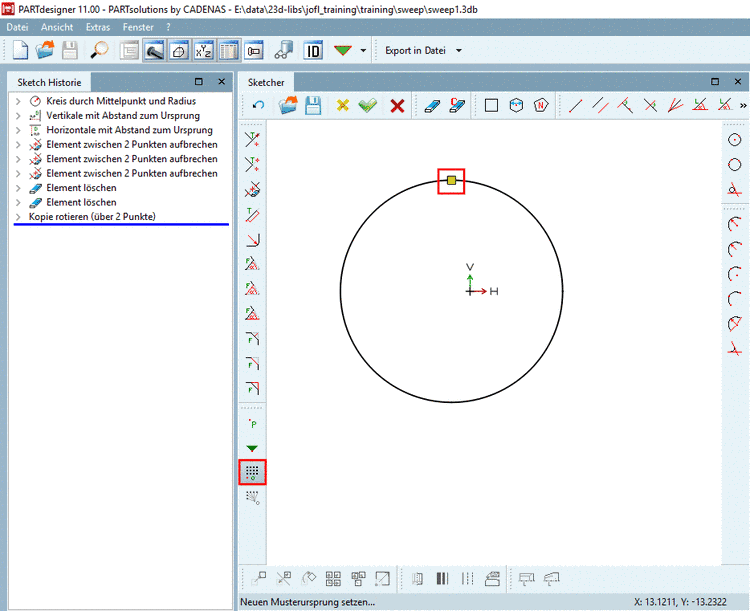
Task: Select the circle with center point tool
Action: [735, 140]
